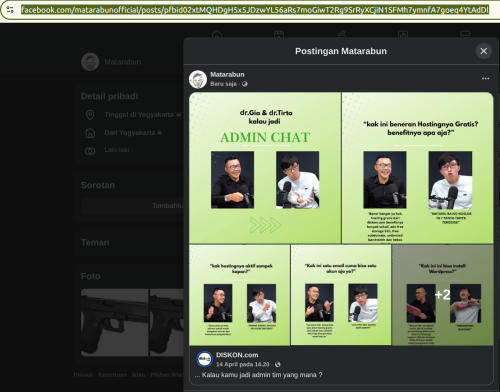Image resolution: width=500 pixels, height=392 pixels.
Task: Click the Video icon in Facebook top navigation
Action: pos(279,34)
